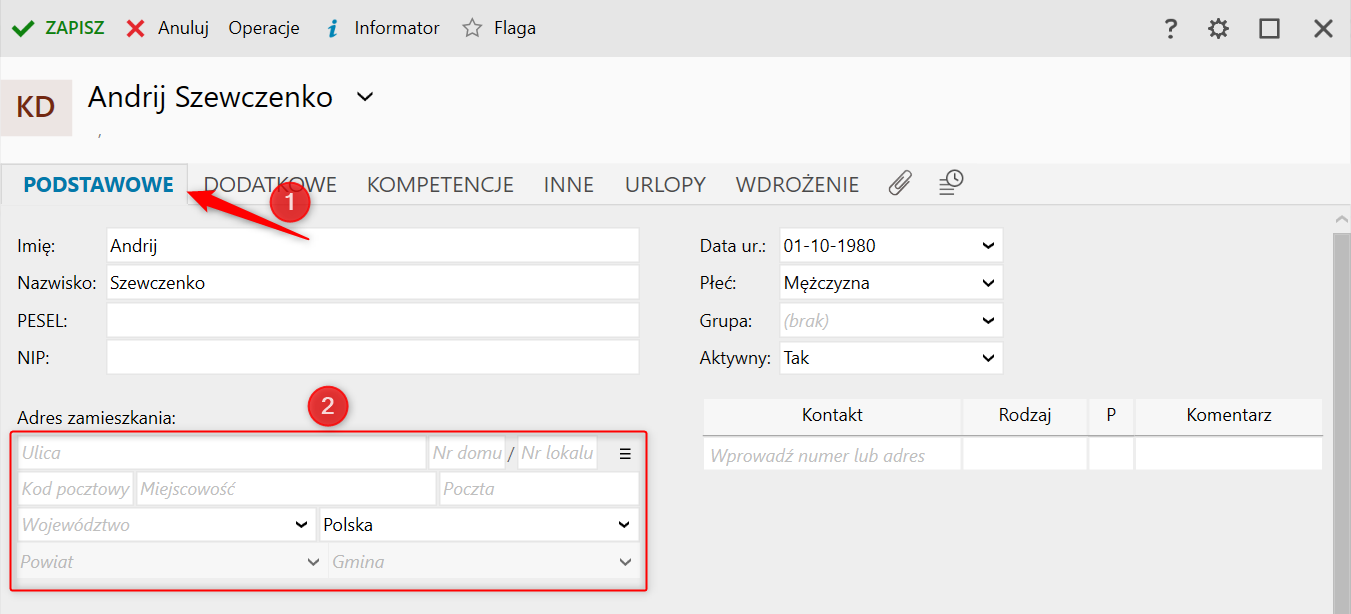The width and height of the screenshot is (1351, 614).
Task: Click the Ulica street input field
Action: click(x=222, y=453)
